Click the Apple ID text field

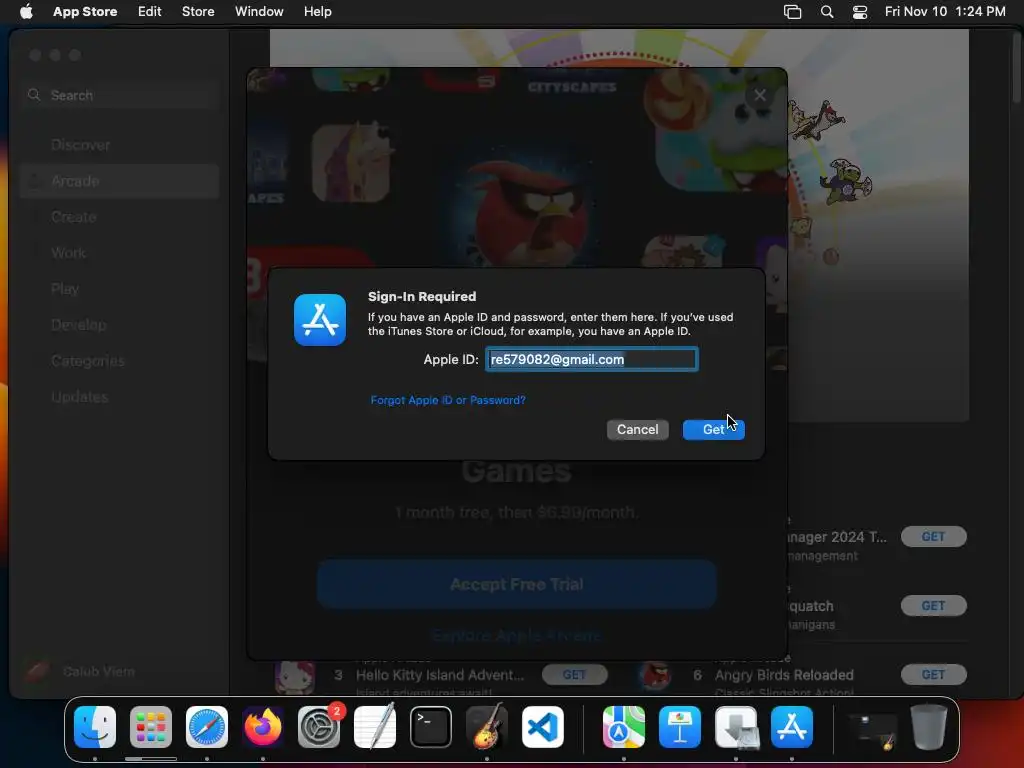(592, 360)
